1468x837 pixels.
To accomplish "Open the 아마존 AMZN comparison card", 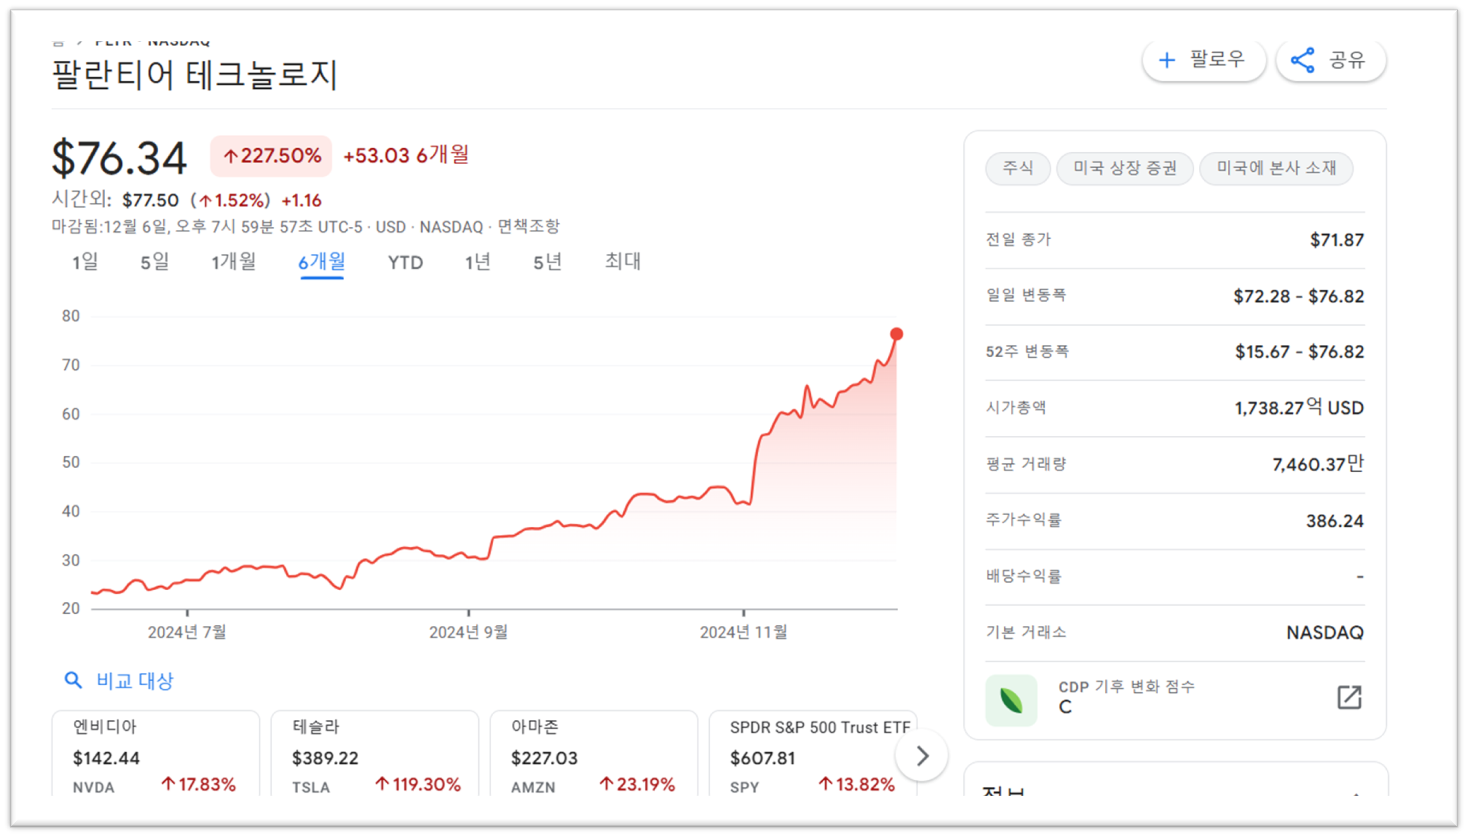I will pos(594,754).
